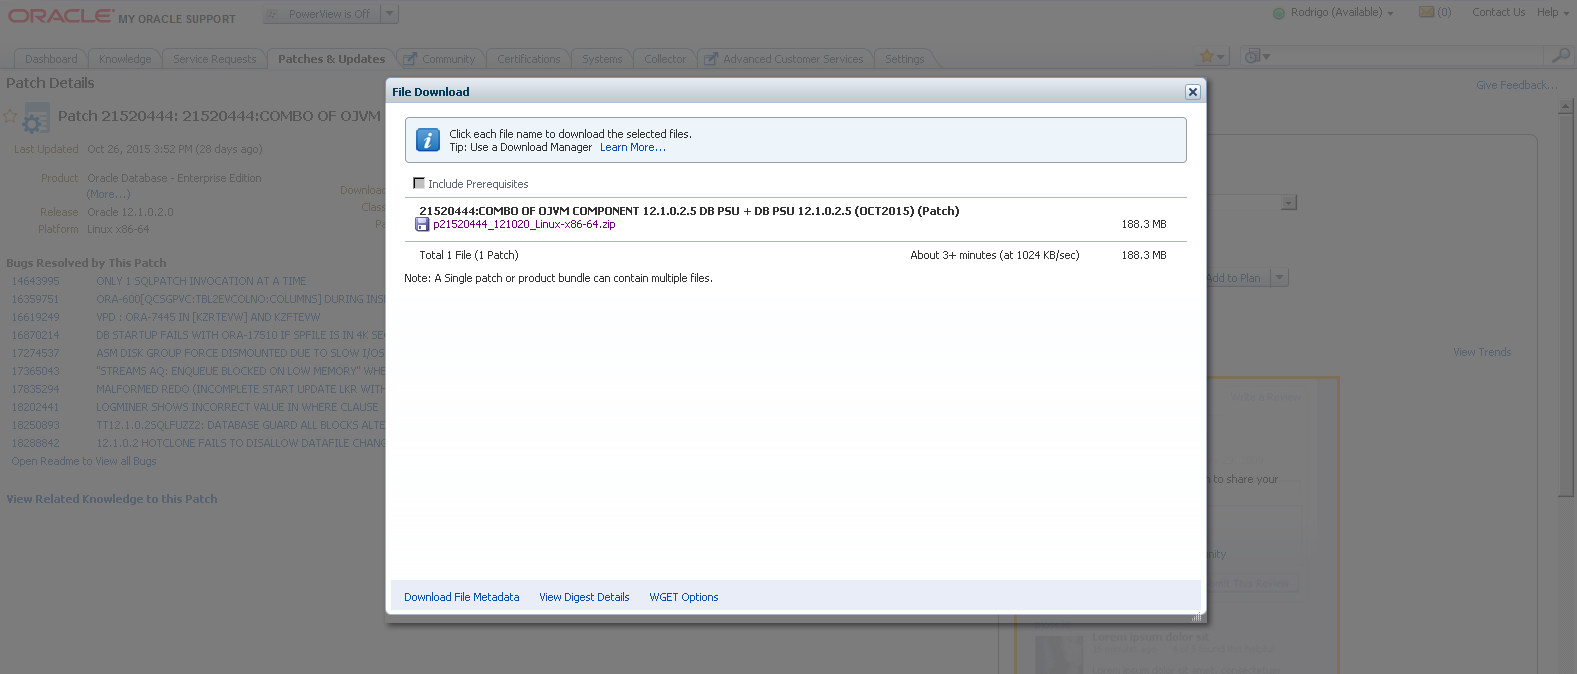Open PowerView dropdown arrow
Image resolution: width=1577 pixels, height=674 pixels.
[390, 14]
